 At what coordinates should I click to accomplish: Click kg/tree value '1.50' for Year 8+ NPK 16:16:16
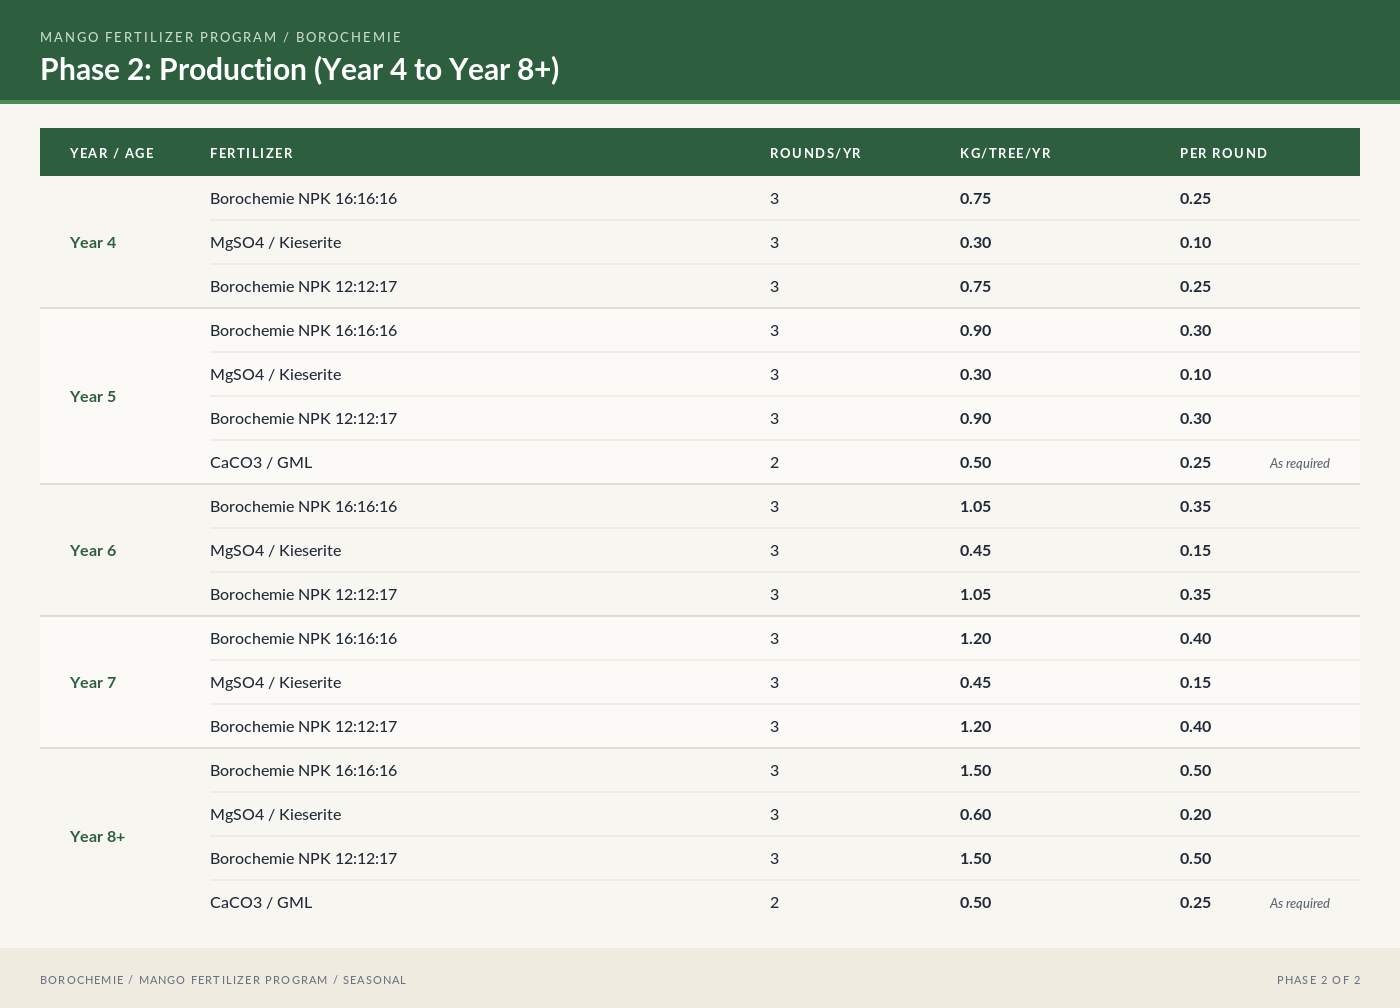pyautogui.click(x=976, y=770)
